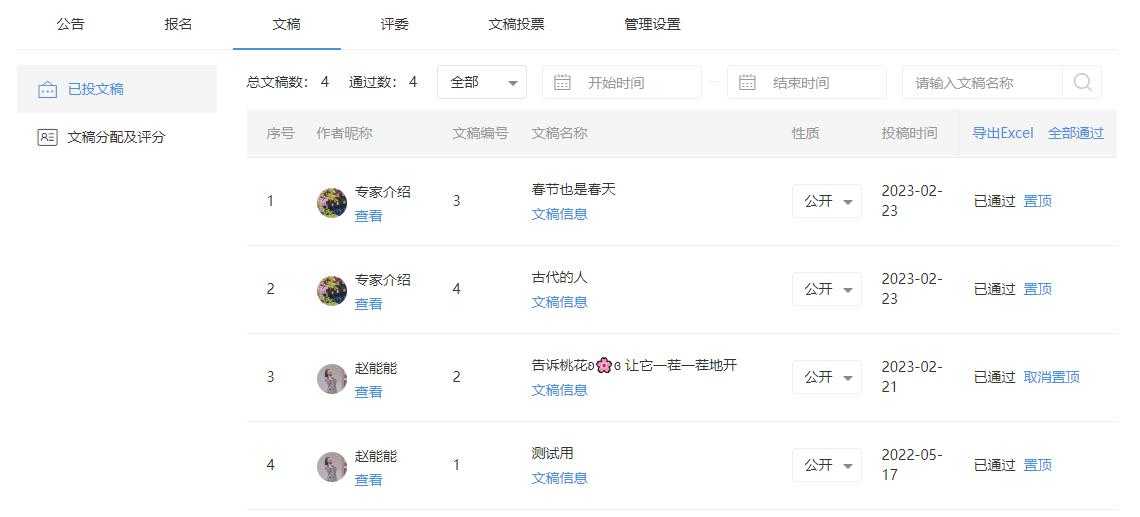This screenshot has width=1140, height=517.
Task: Click the calendar icon for start time
Action: click(562, 82)
